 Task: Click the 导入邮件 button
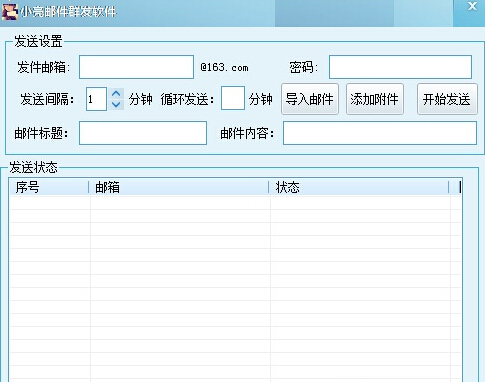[x=310, y=99]
